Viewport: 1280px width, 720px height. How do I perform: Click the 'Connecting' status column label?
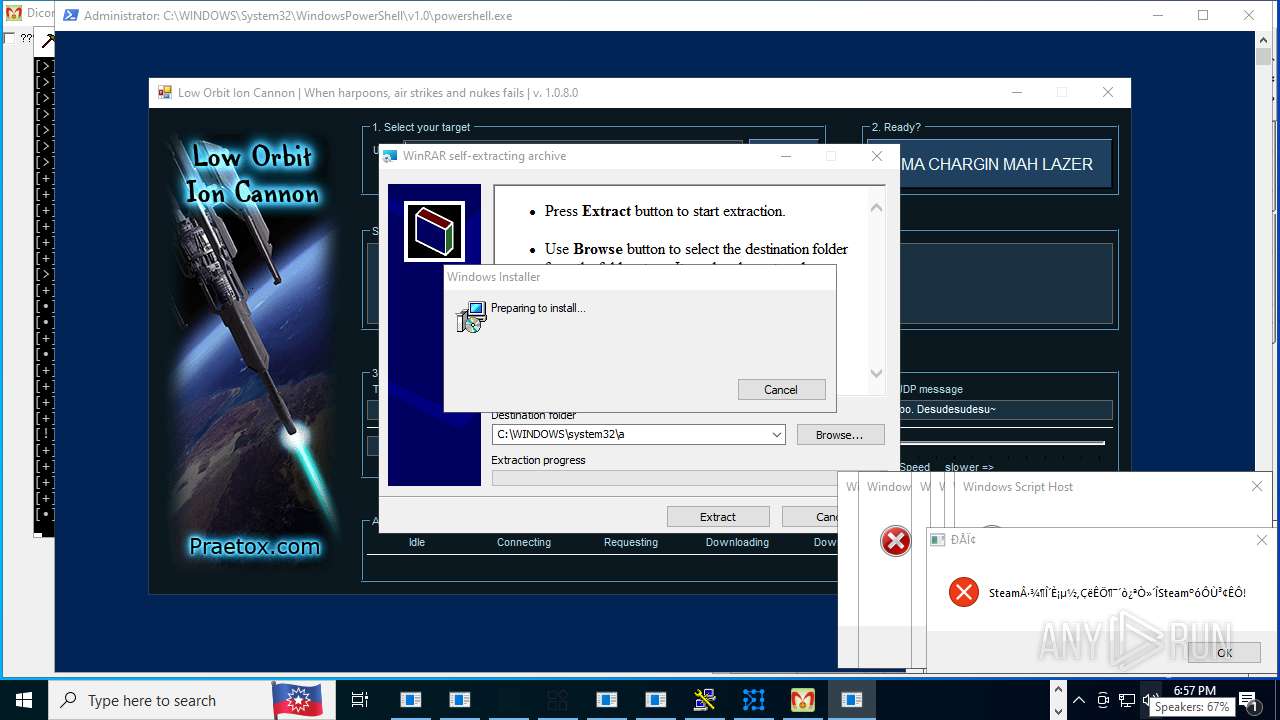point(524,542)
